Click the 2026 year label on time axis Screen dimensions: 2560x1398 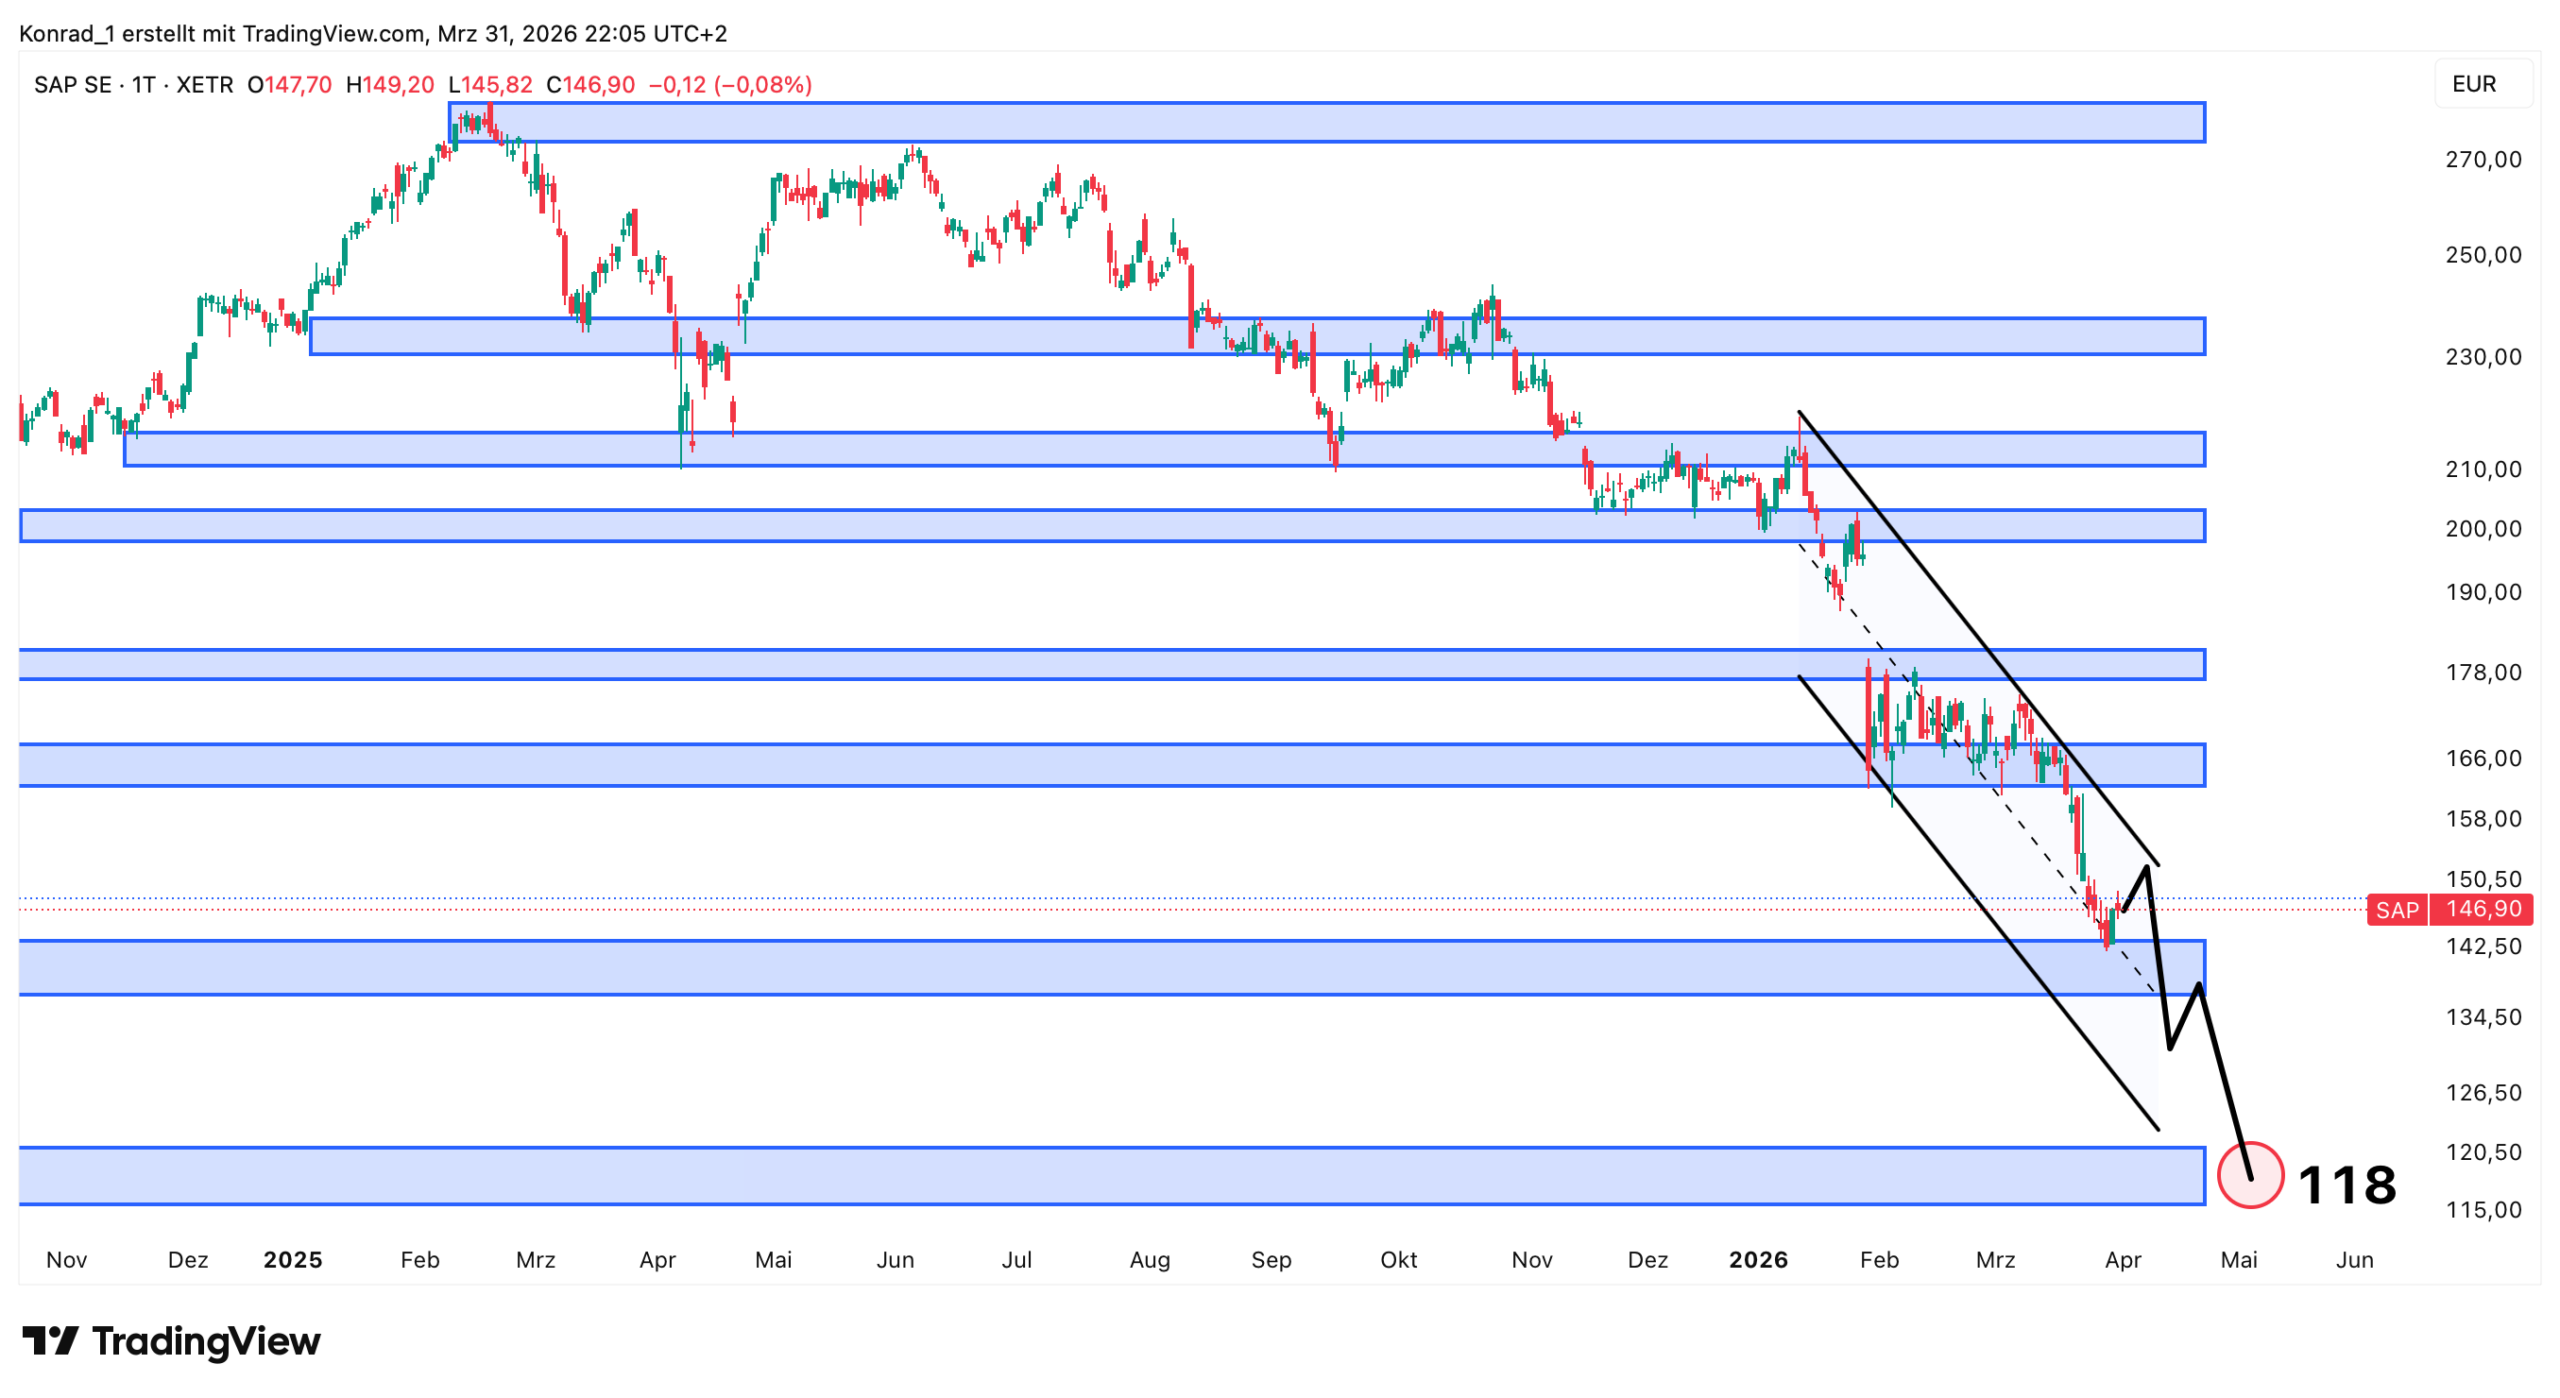1757,1259
